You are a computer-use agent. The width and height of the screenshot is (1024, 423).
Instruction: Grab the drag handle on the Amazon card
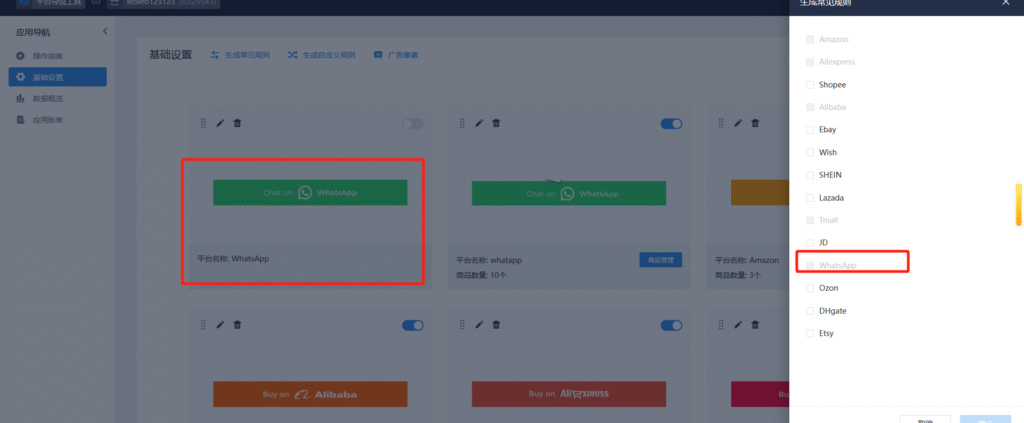(722, 123)
